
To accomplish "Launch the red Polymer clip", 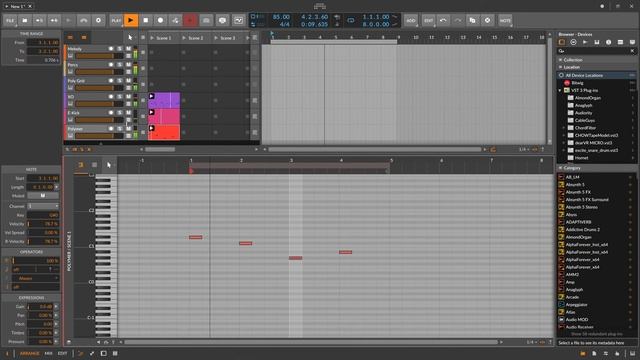I will pyautogui.click(x=151, y=128).
